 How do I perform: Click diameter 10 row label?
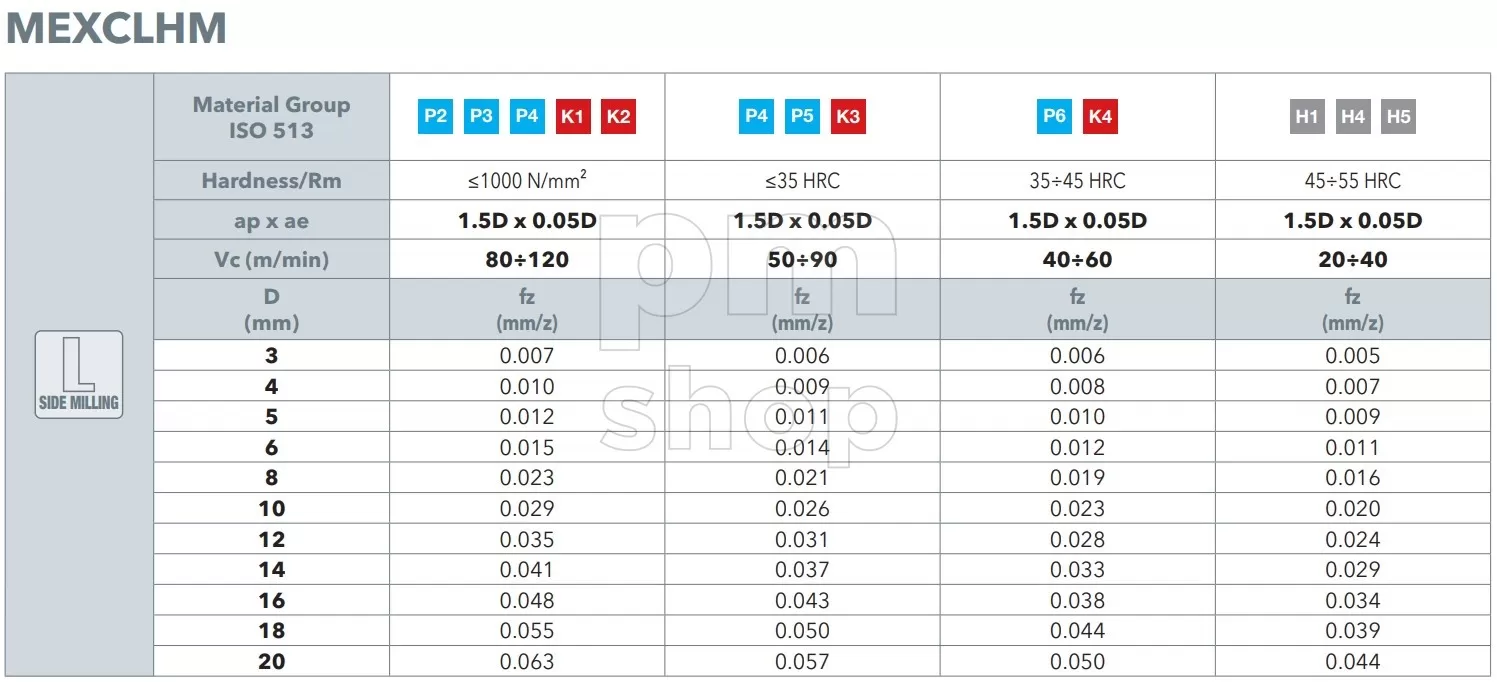click(272, 509)
